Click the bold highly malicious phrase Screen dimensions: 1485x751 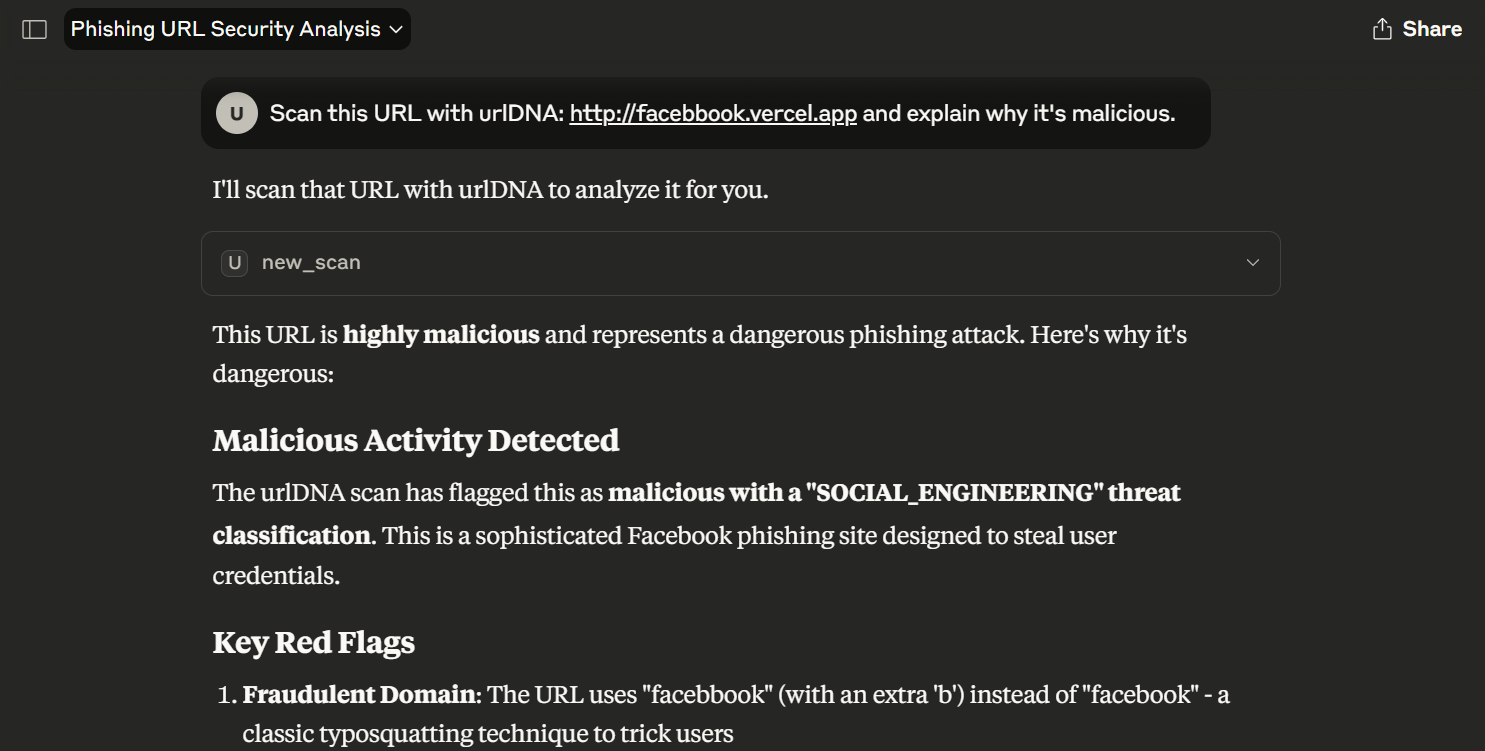click(x=441, y=334)
